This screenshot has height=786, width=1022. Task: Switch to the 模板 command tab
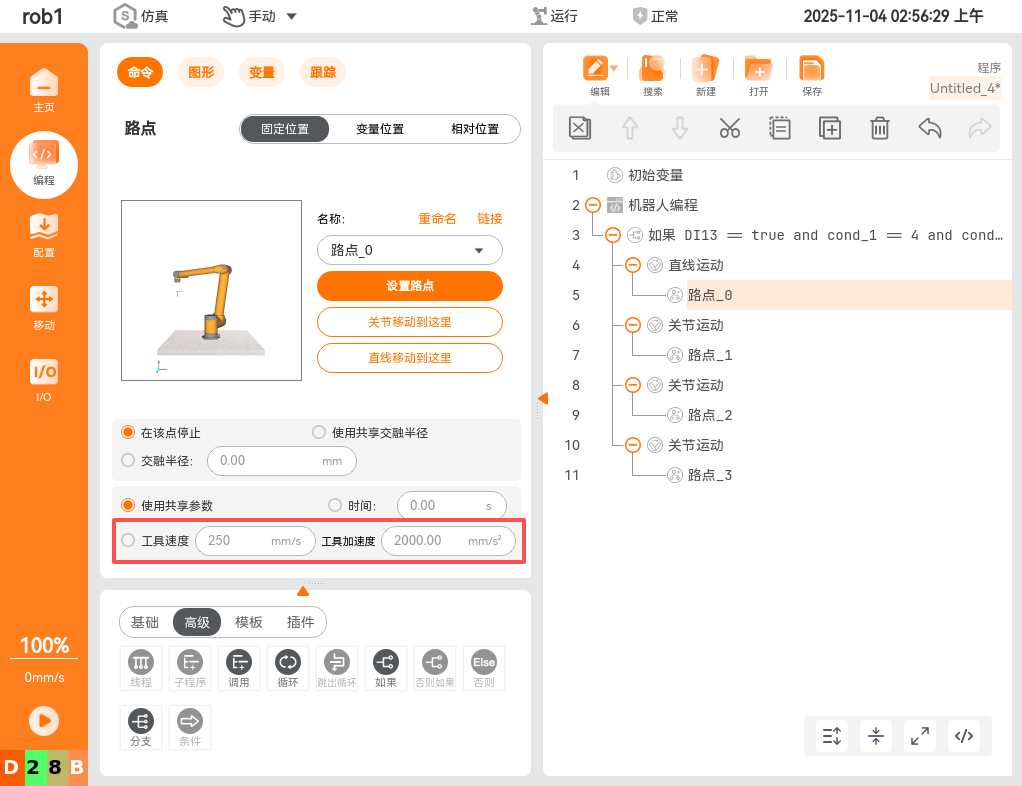[248, 621]
